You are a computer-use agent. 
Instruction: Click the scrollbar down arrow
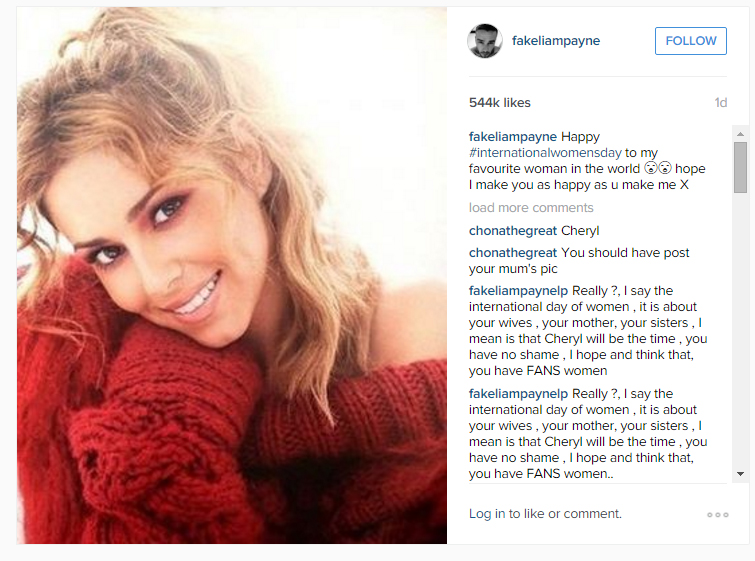(x=740, y=474)
